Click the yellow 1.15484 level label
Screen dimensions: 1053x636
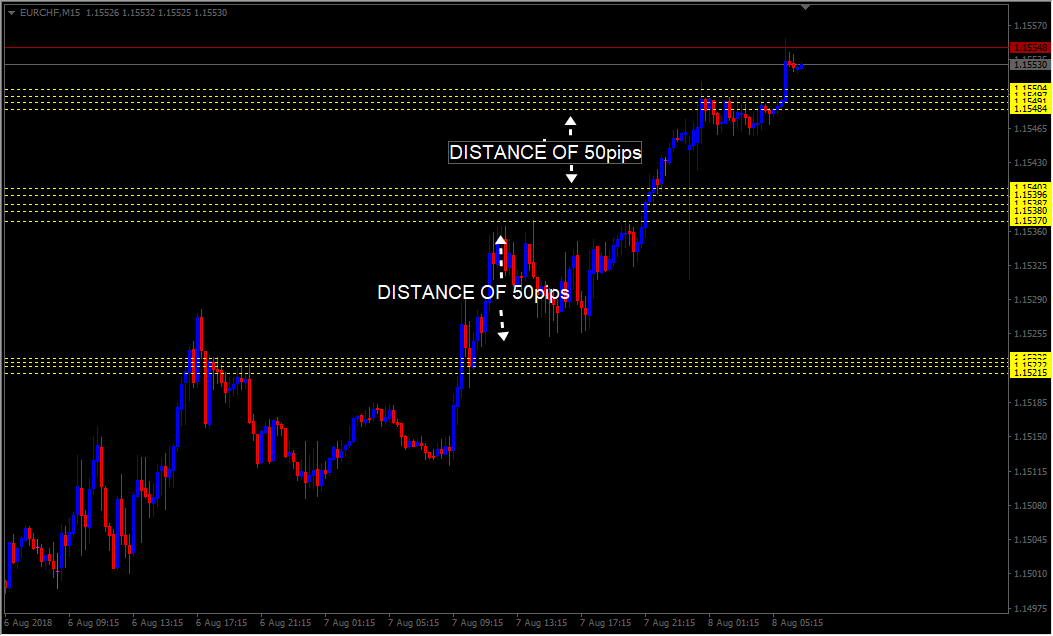click(1029, 109)
